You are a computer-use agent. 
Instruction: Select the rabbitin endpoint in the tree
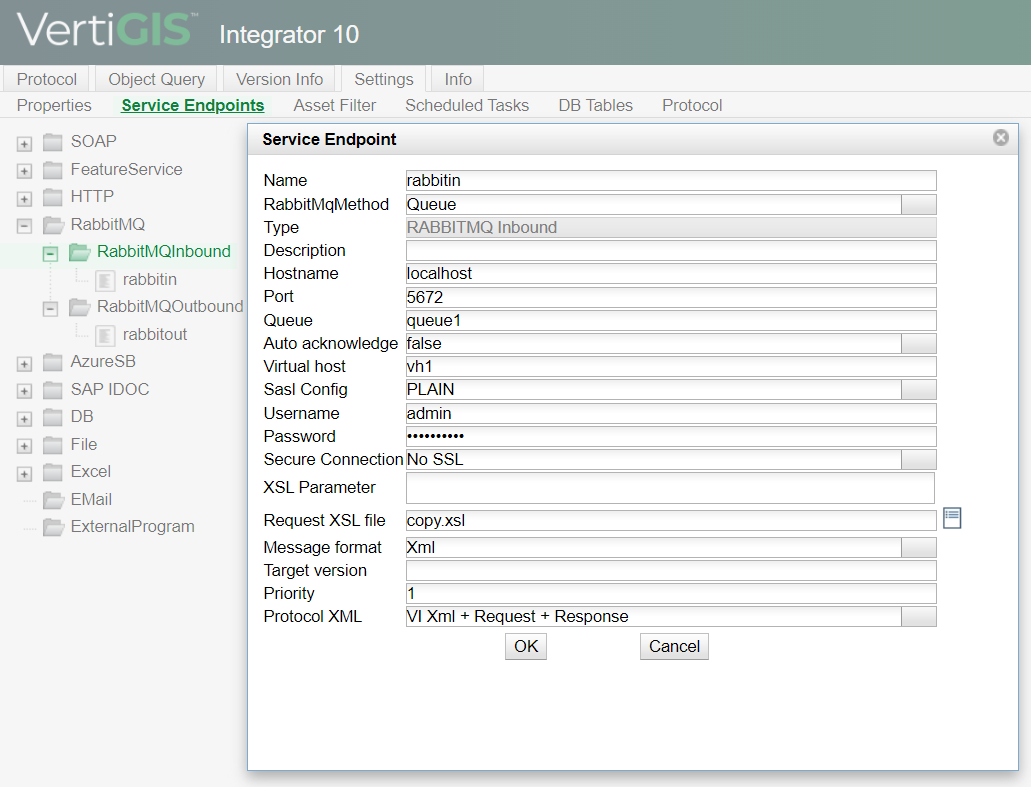point(149,279)
